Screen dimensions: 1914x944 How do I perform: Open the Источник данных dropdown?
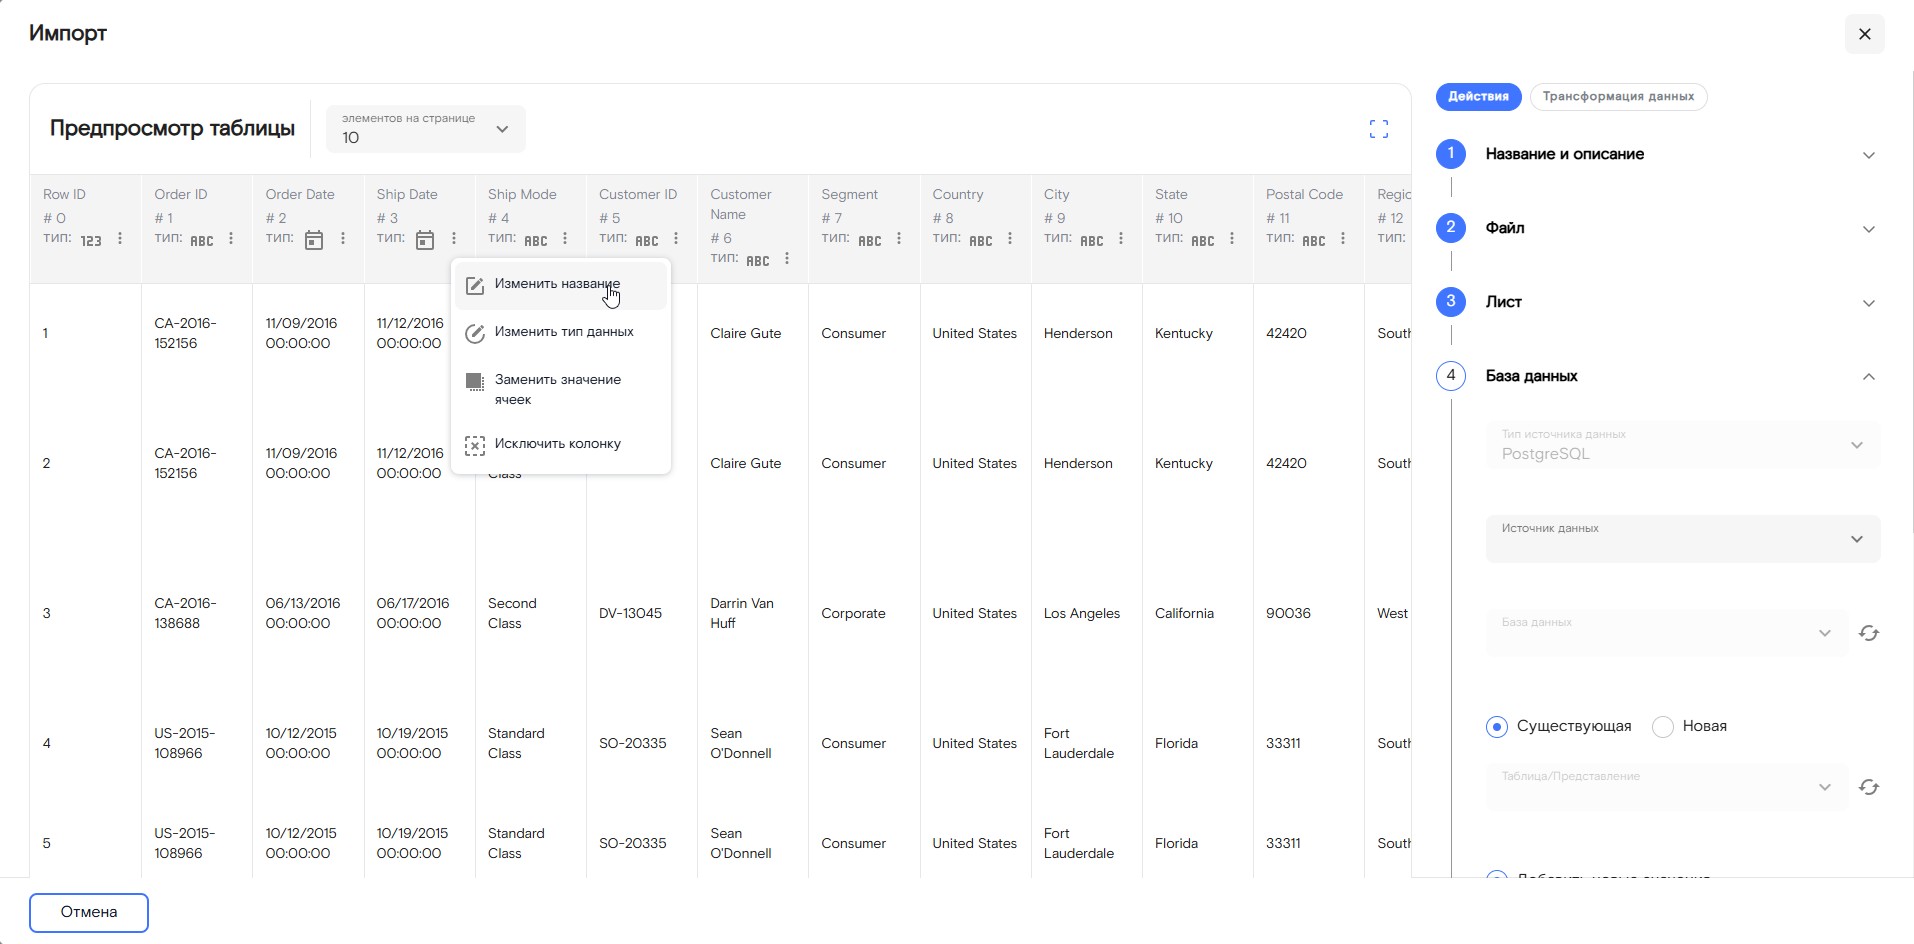tap(1682, 539)
